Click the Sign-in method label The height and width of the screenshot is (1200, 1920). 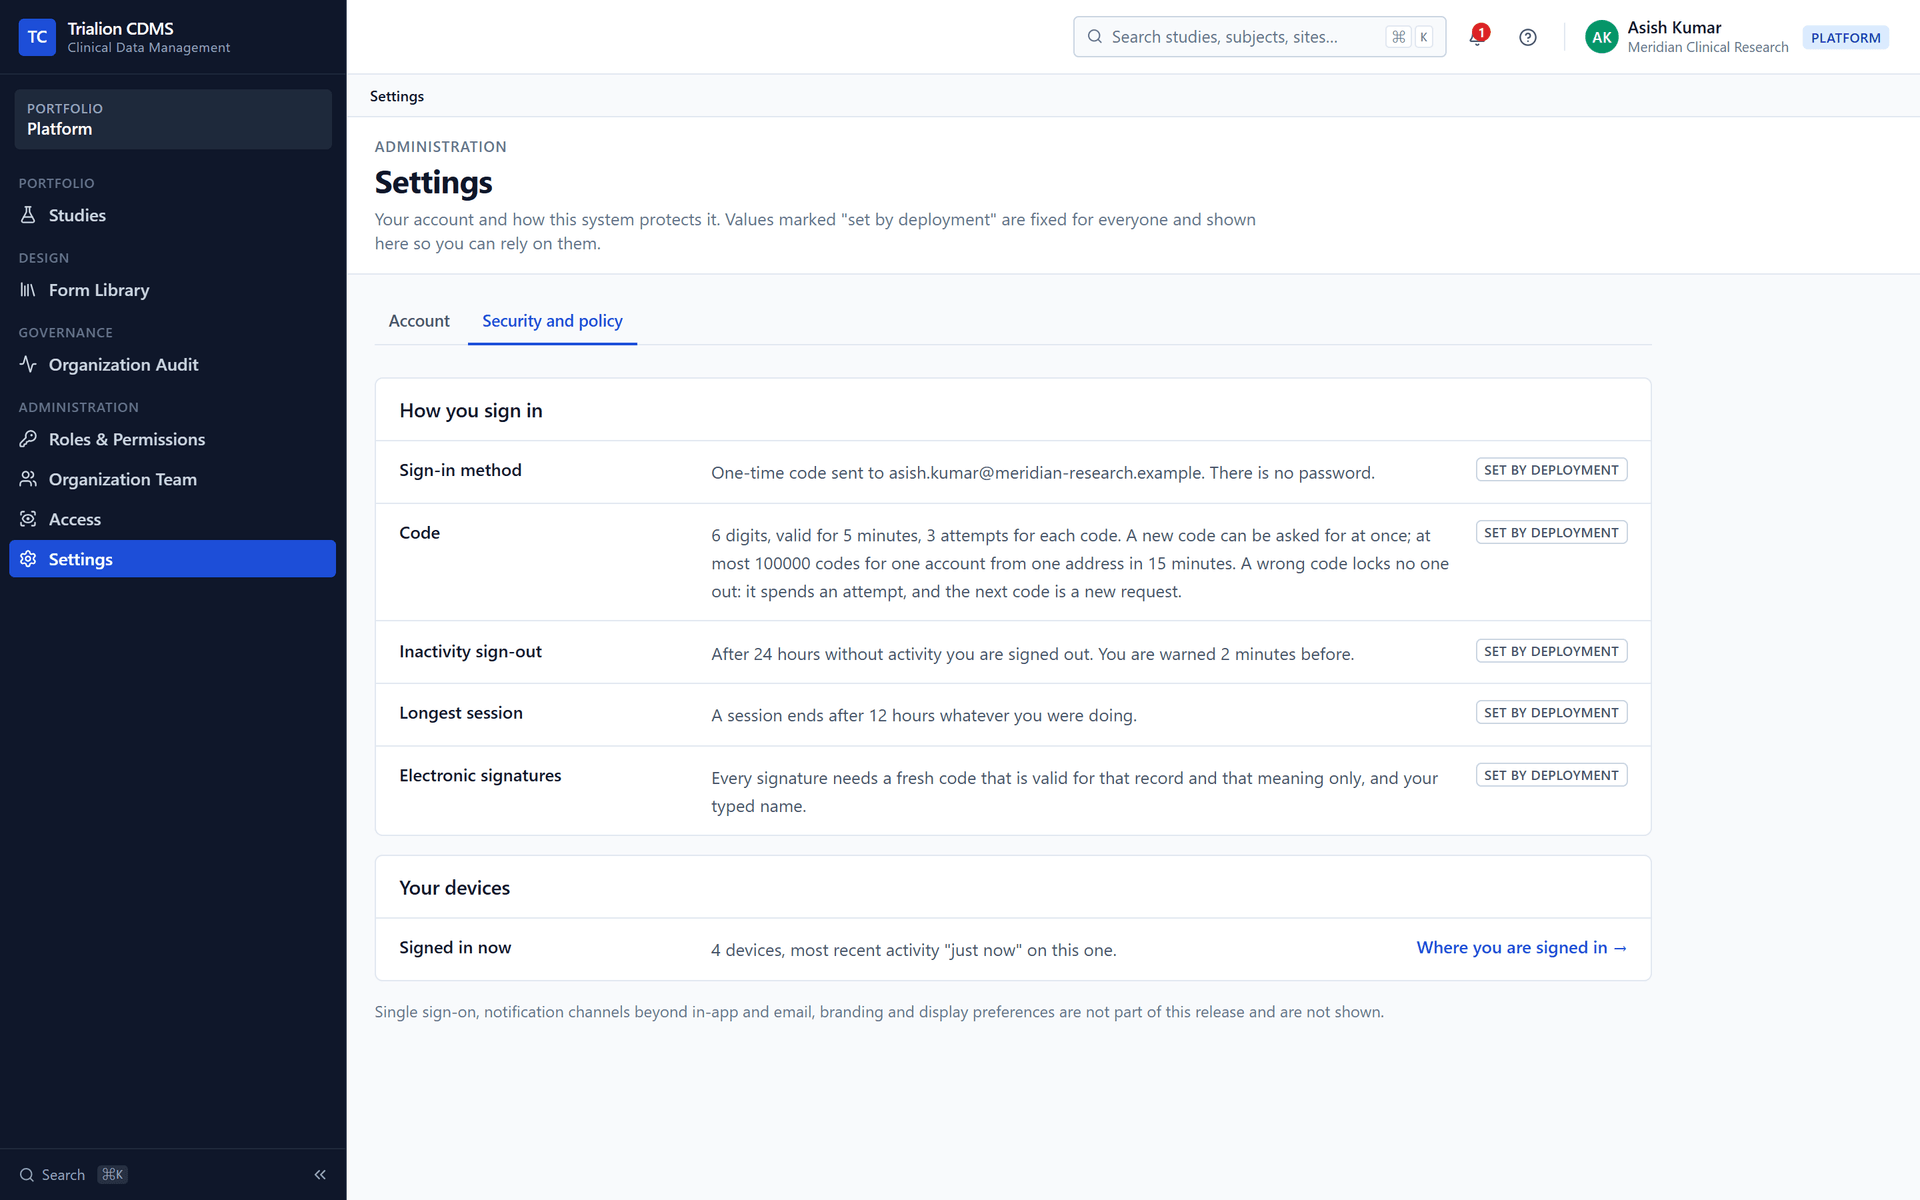click(x=460, y=470)
